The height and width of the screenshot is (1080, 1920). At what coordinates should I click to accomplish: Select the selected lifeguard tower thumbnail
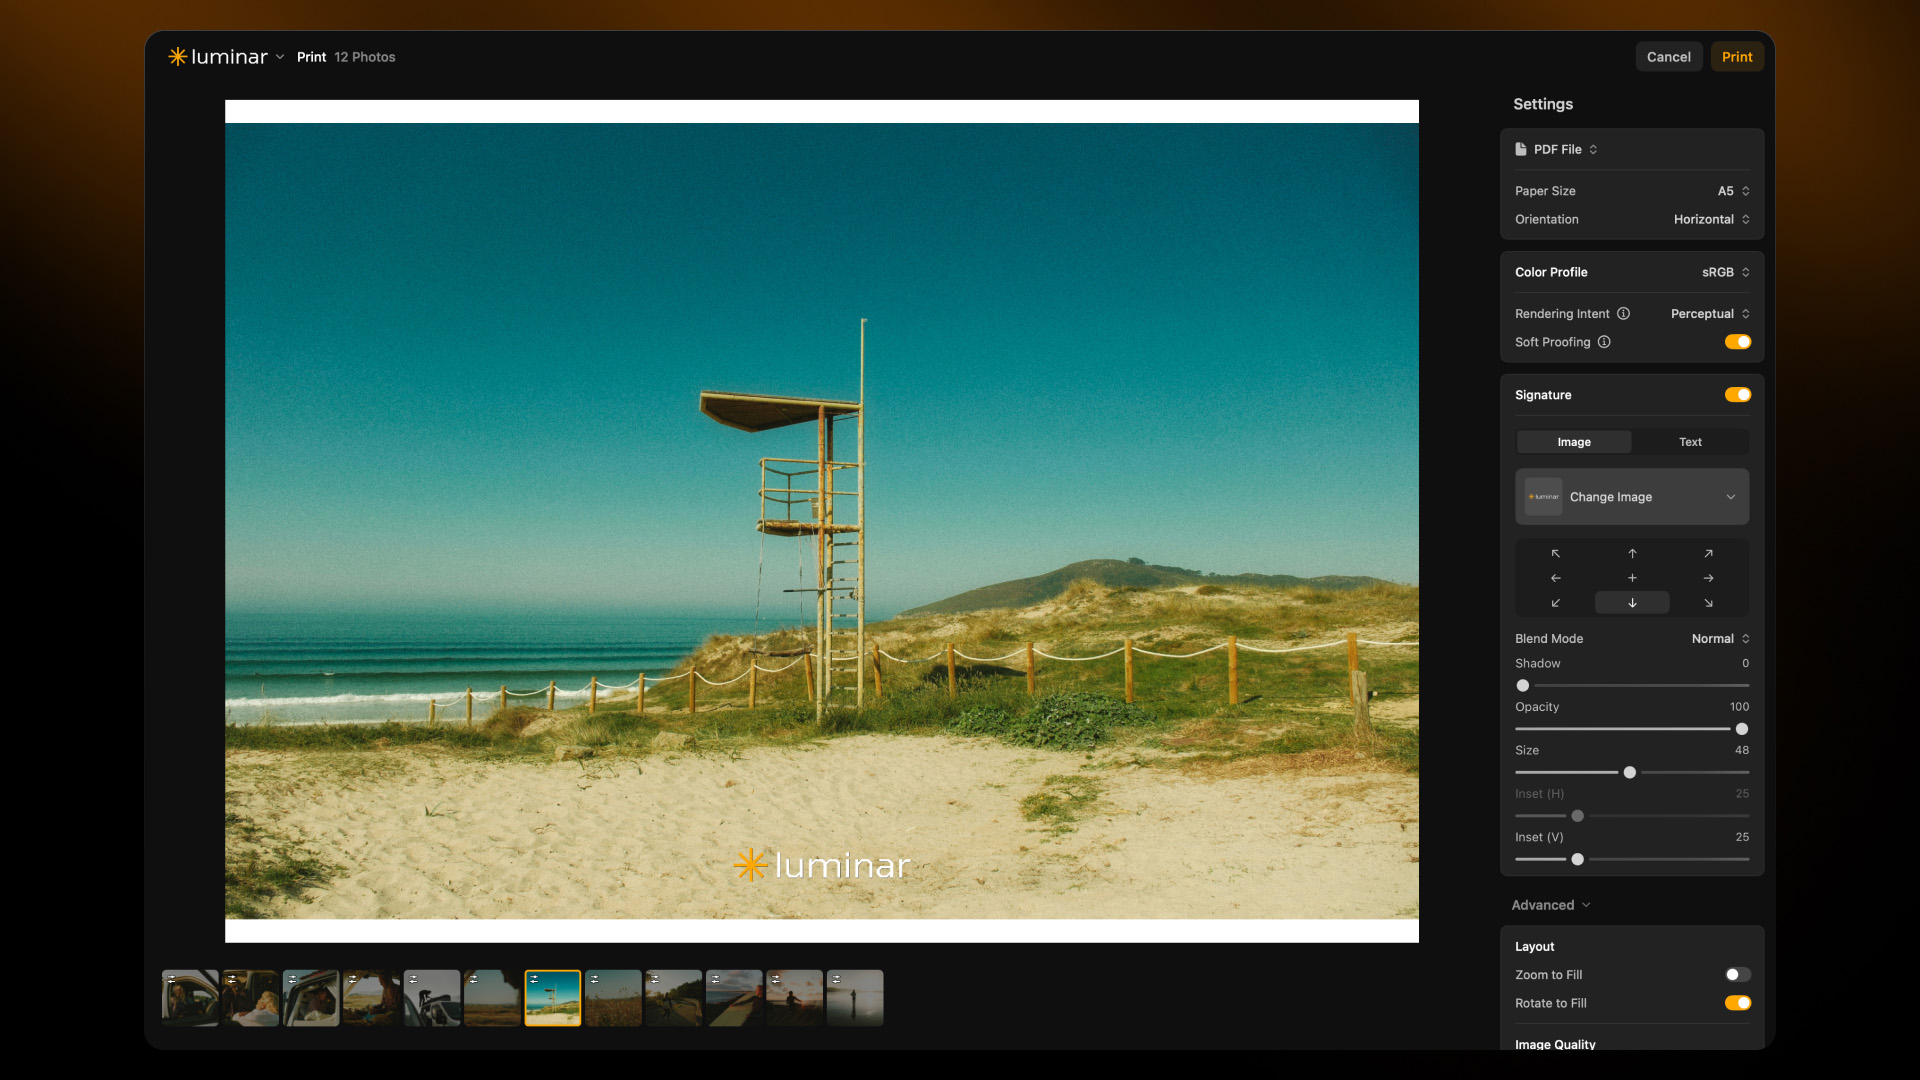click(x=553, y=998)
